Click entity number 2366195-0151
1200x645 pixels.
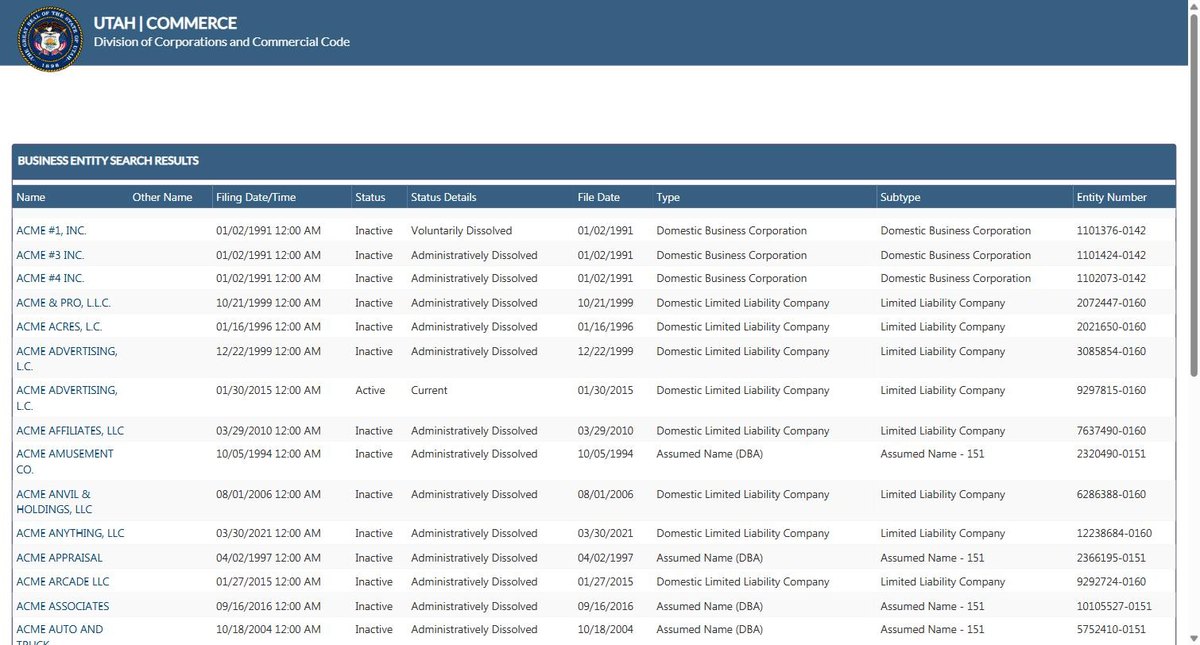pos(1111,558)
